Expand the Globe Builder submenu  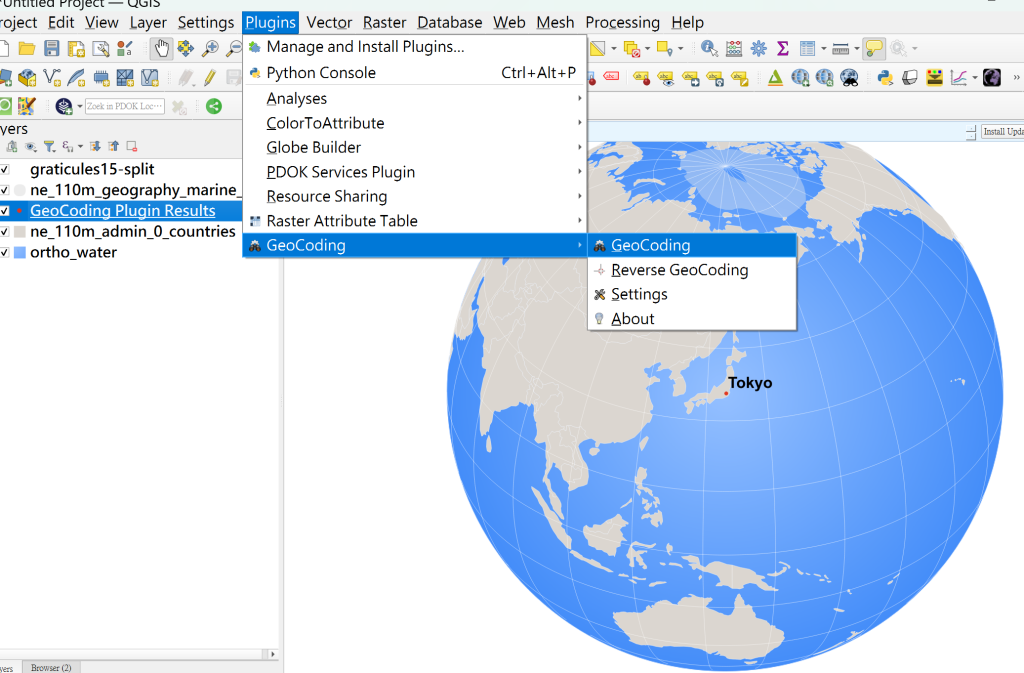[x=415, y=148]
